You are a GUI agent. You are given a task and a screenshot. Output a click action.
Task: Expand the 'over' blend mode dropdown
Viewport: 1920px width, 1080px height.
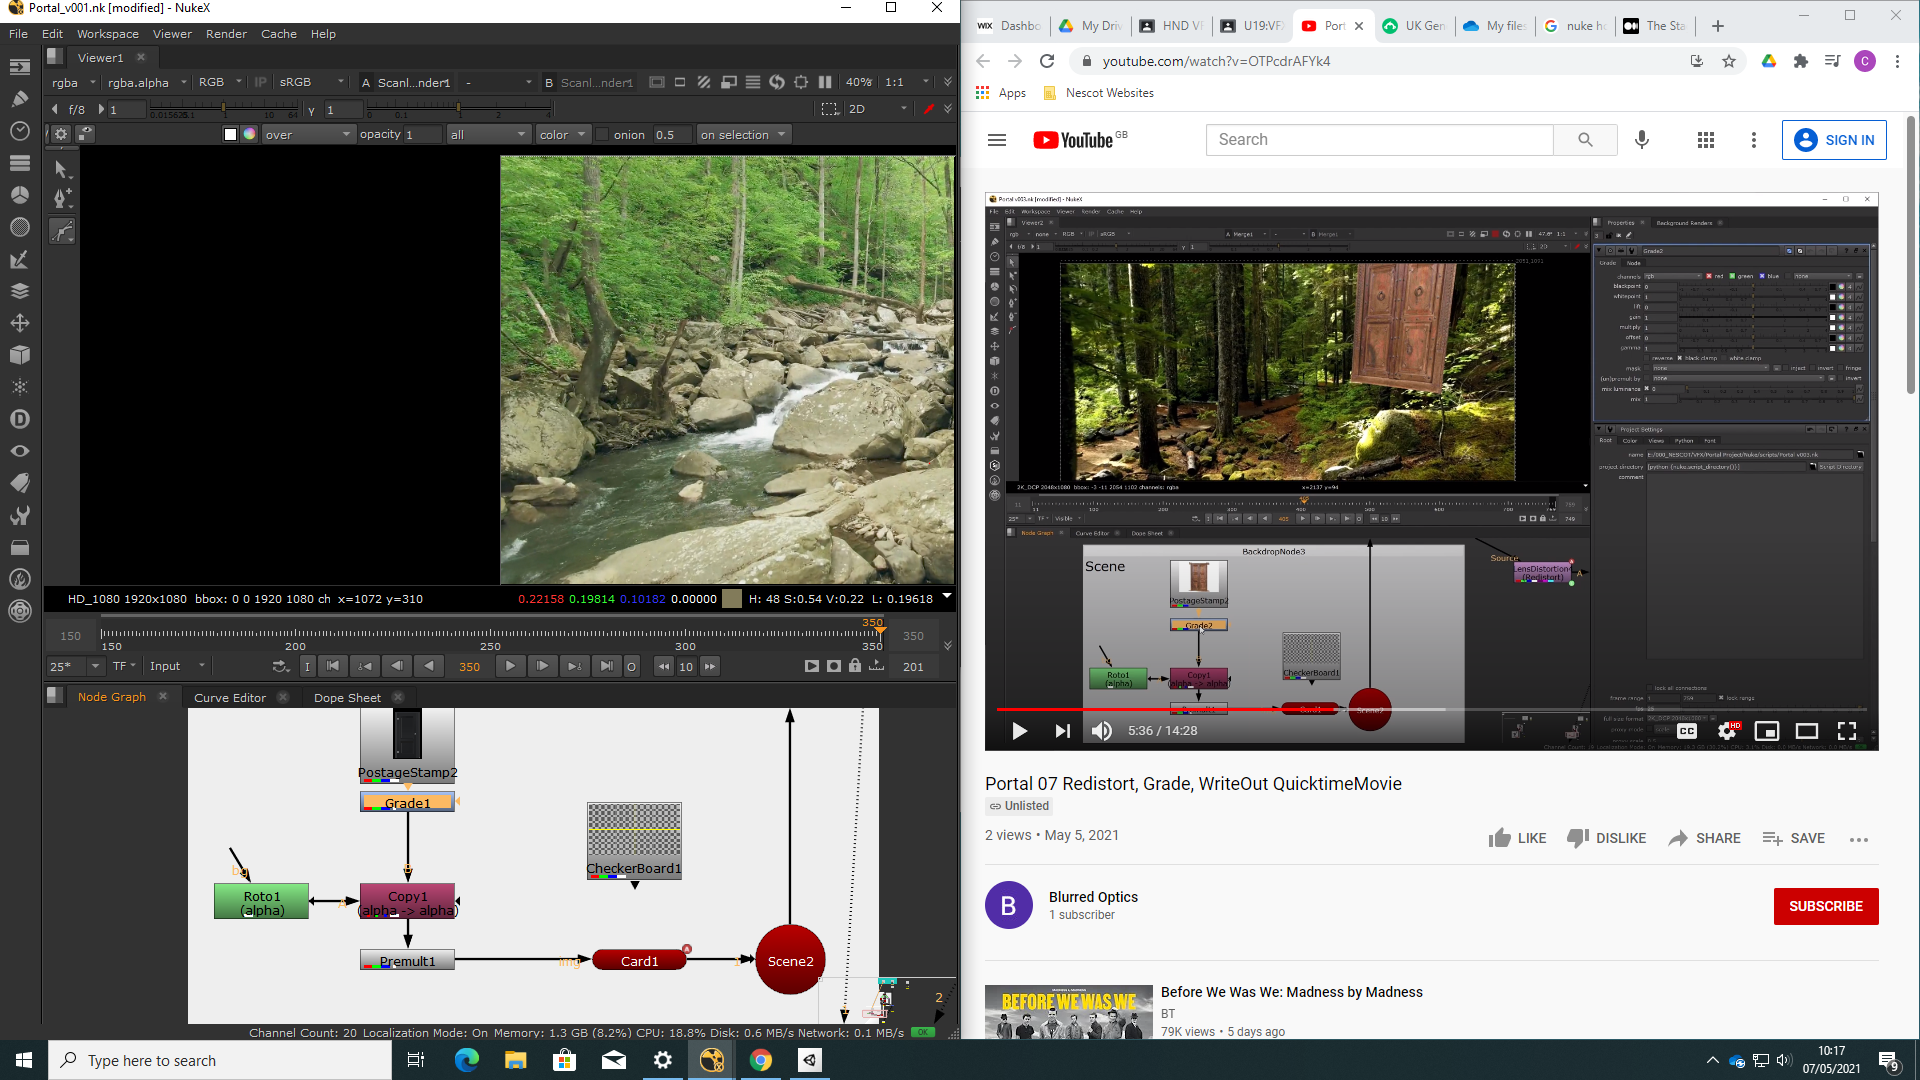[308, 135]
